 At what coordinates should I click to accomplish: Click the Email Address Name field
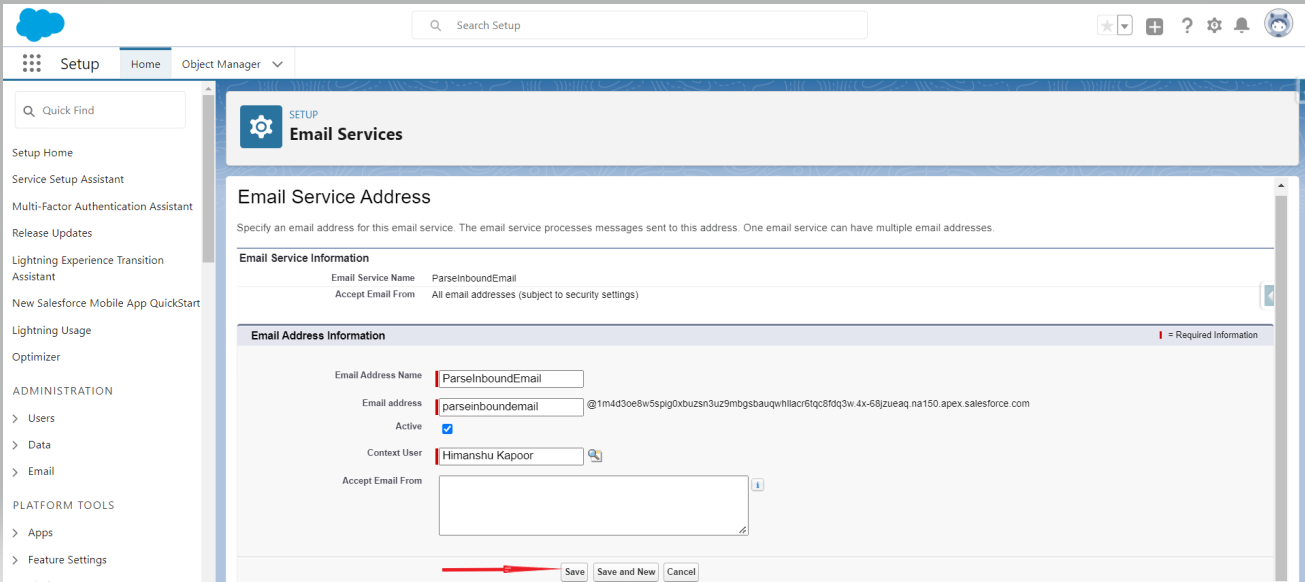point(510,379)
